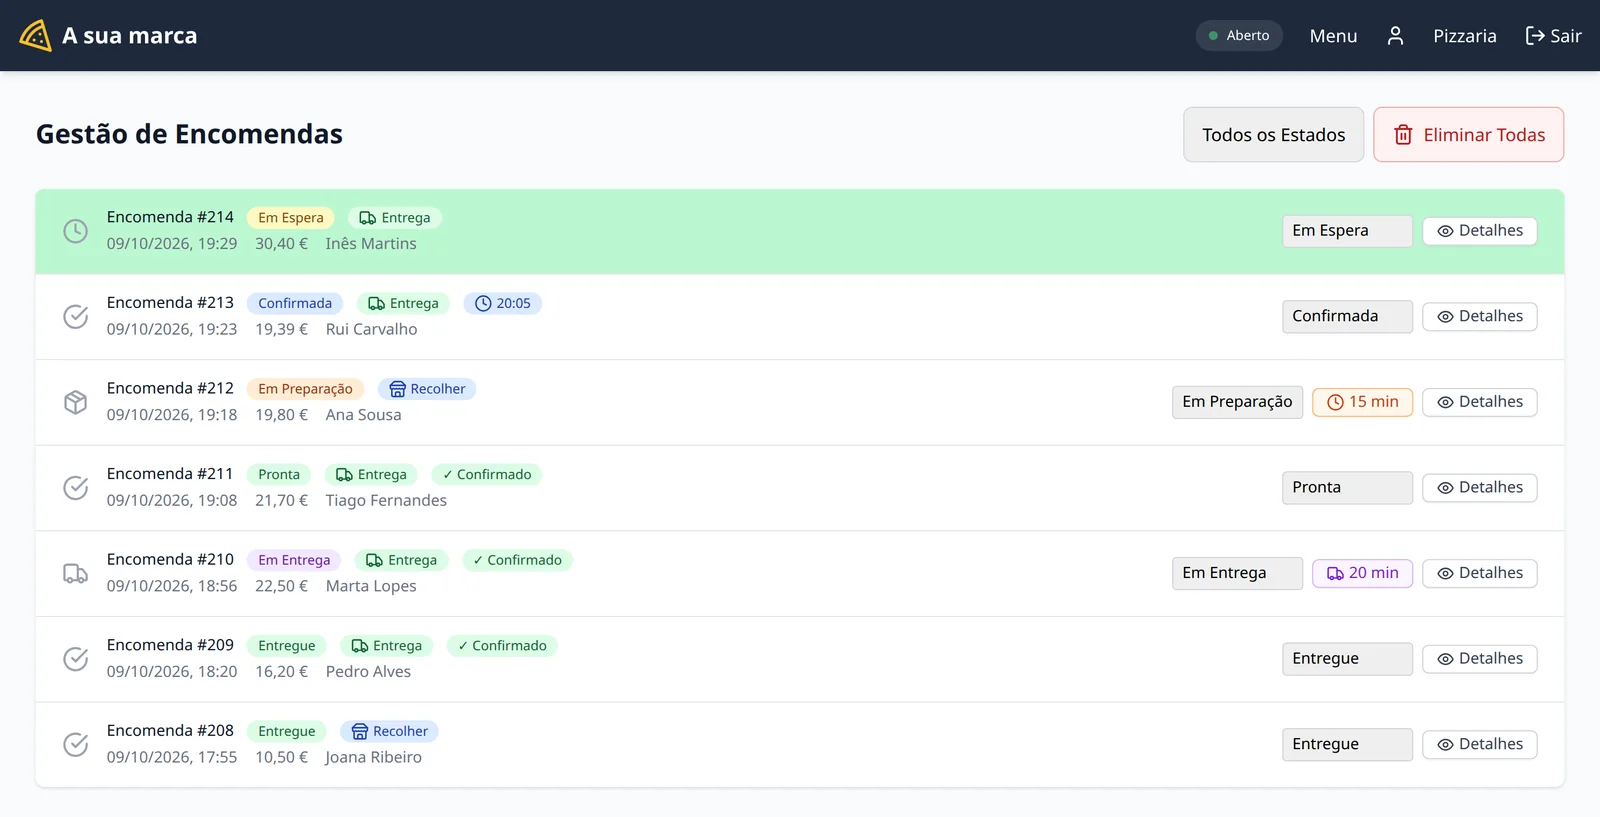1600x817 pixels.
Task: Click the 20:05 time badge on Encomenda #213
Action: click(x=503, y=303)
